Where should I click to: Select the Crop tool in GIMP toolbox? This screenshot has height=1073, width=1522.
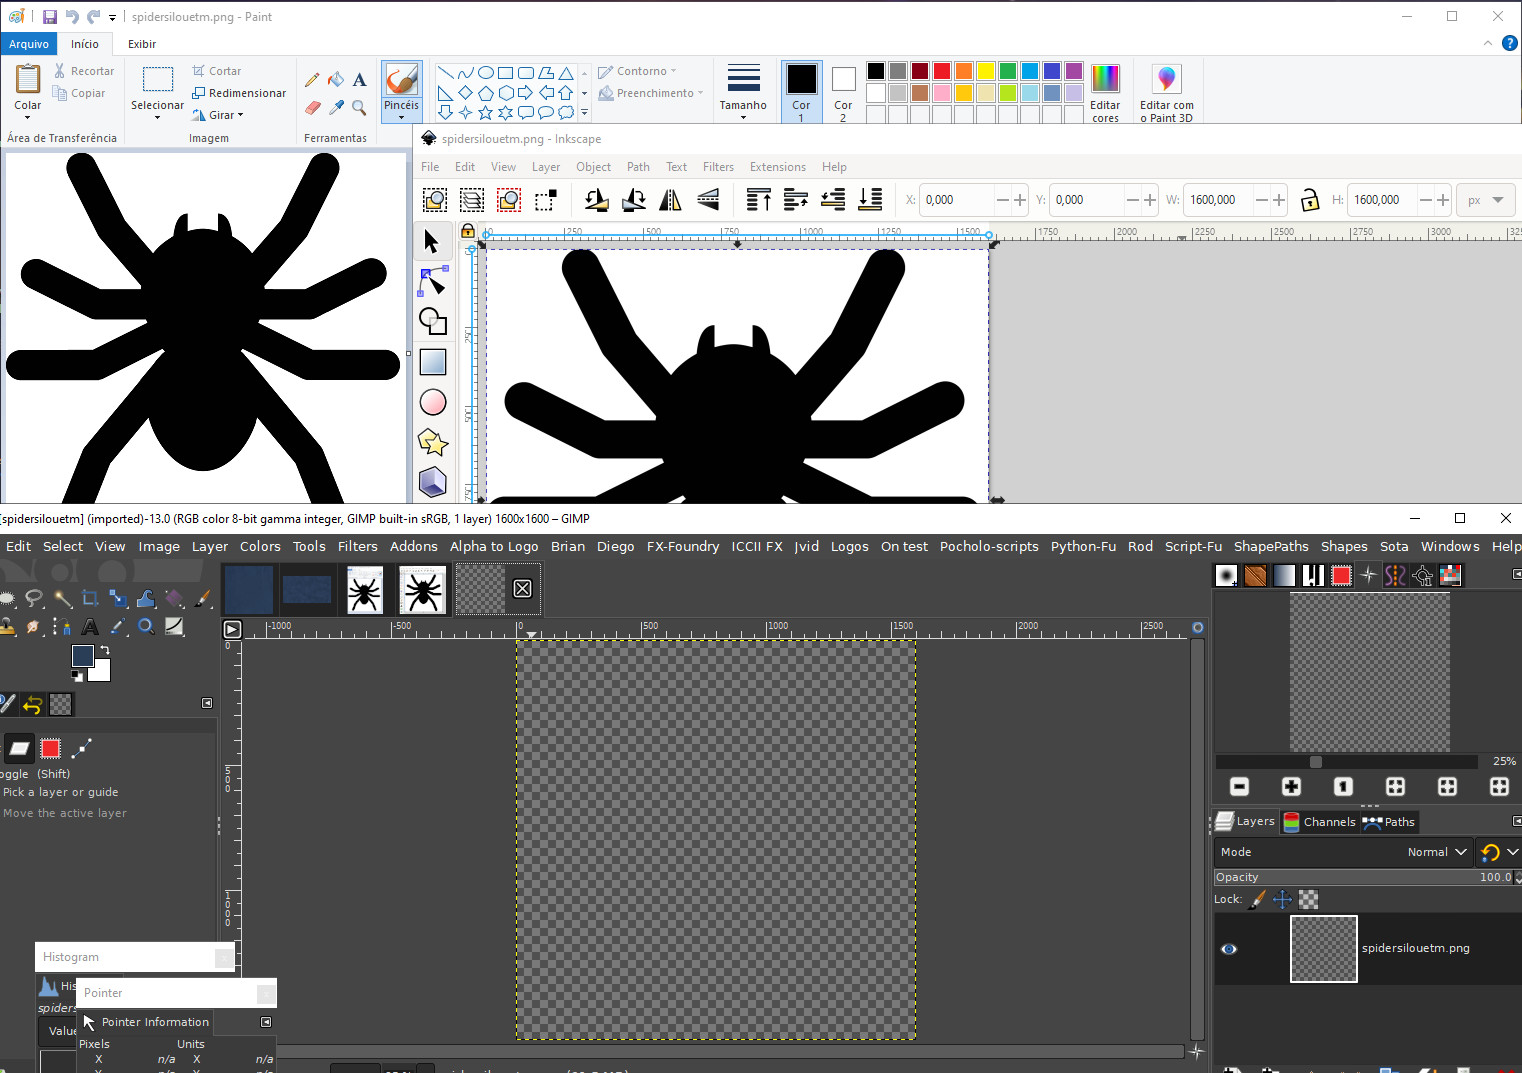pyautogui.click(x=90, y=599)
